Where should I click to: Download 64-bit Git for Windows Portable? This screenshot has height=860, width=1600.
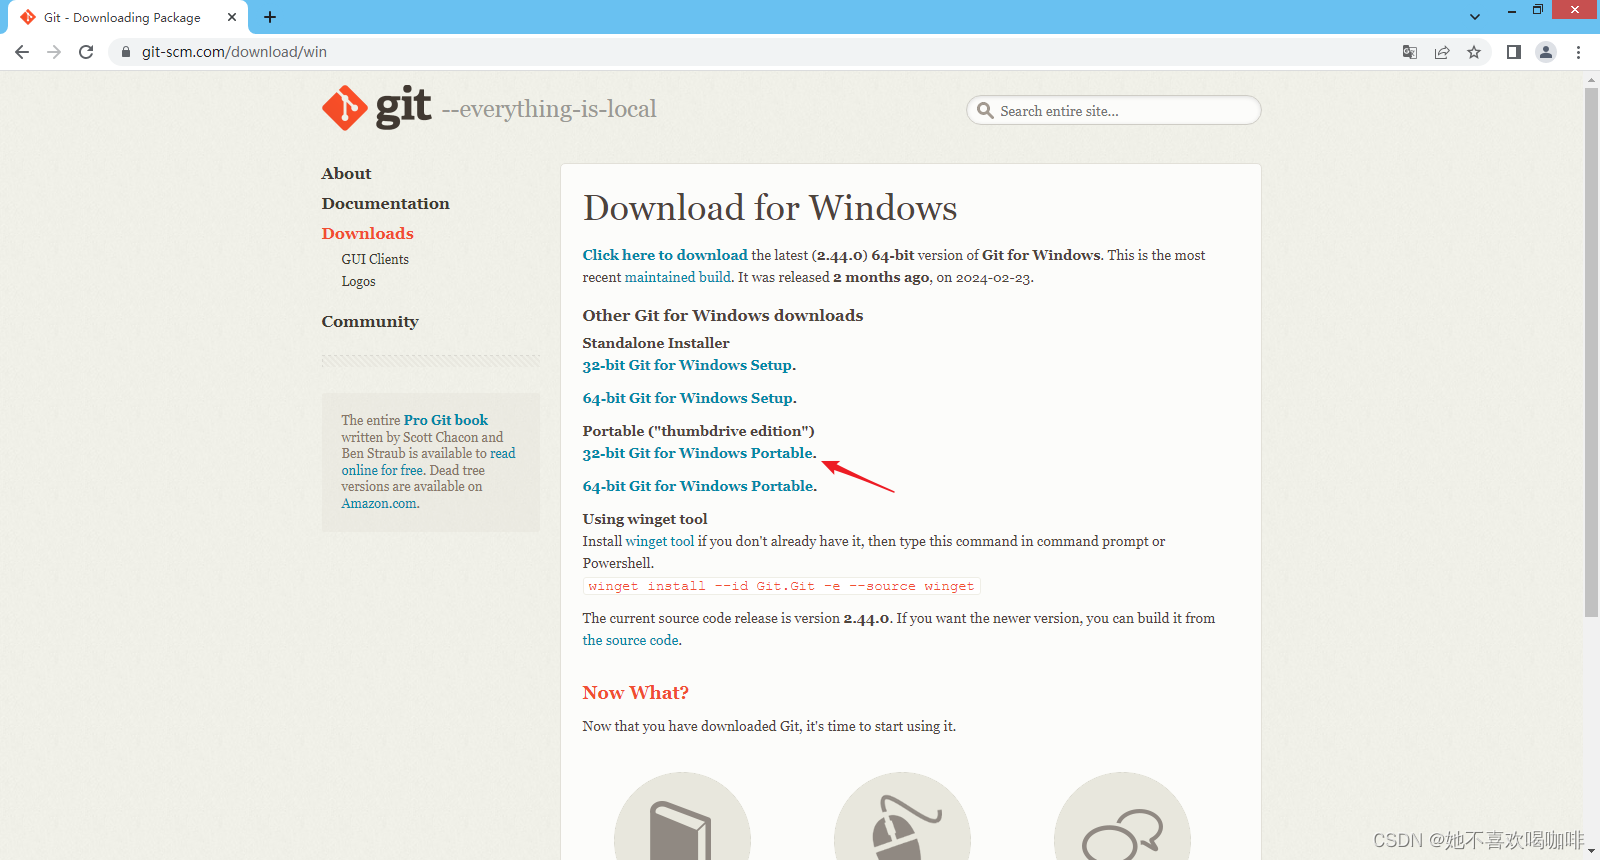[698, 486]
